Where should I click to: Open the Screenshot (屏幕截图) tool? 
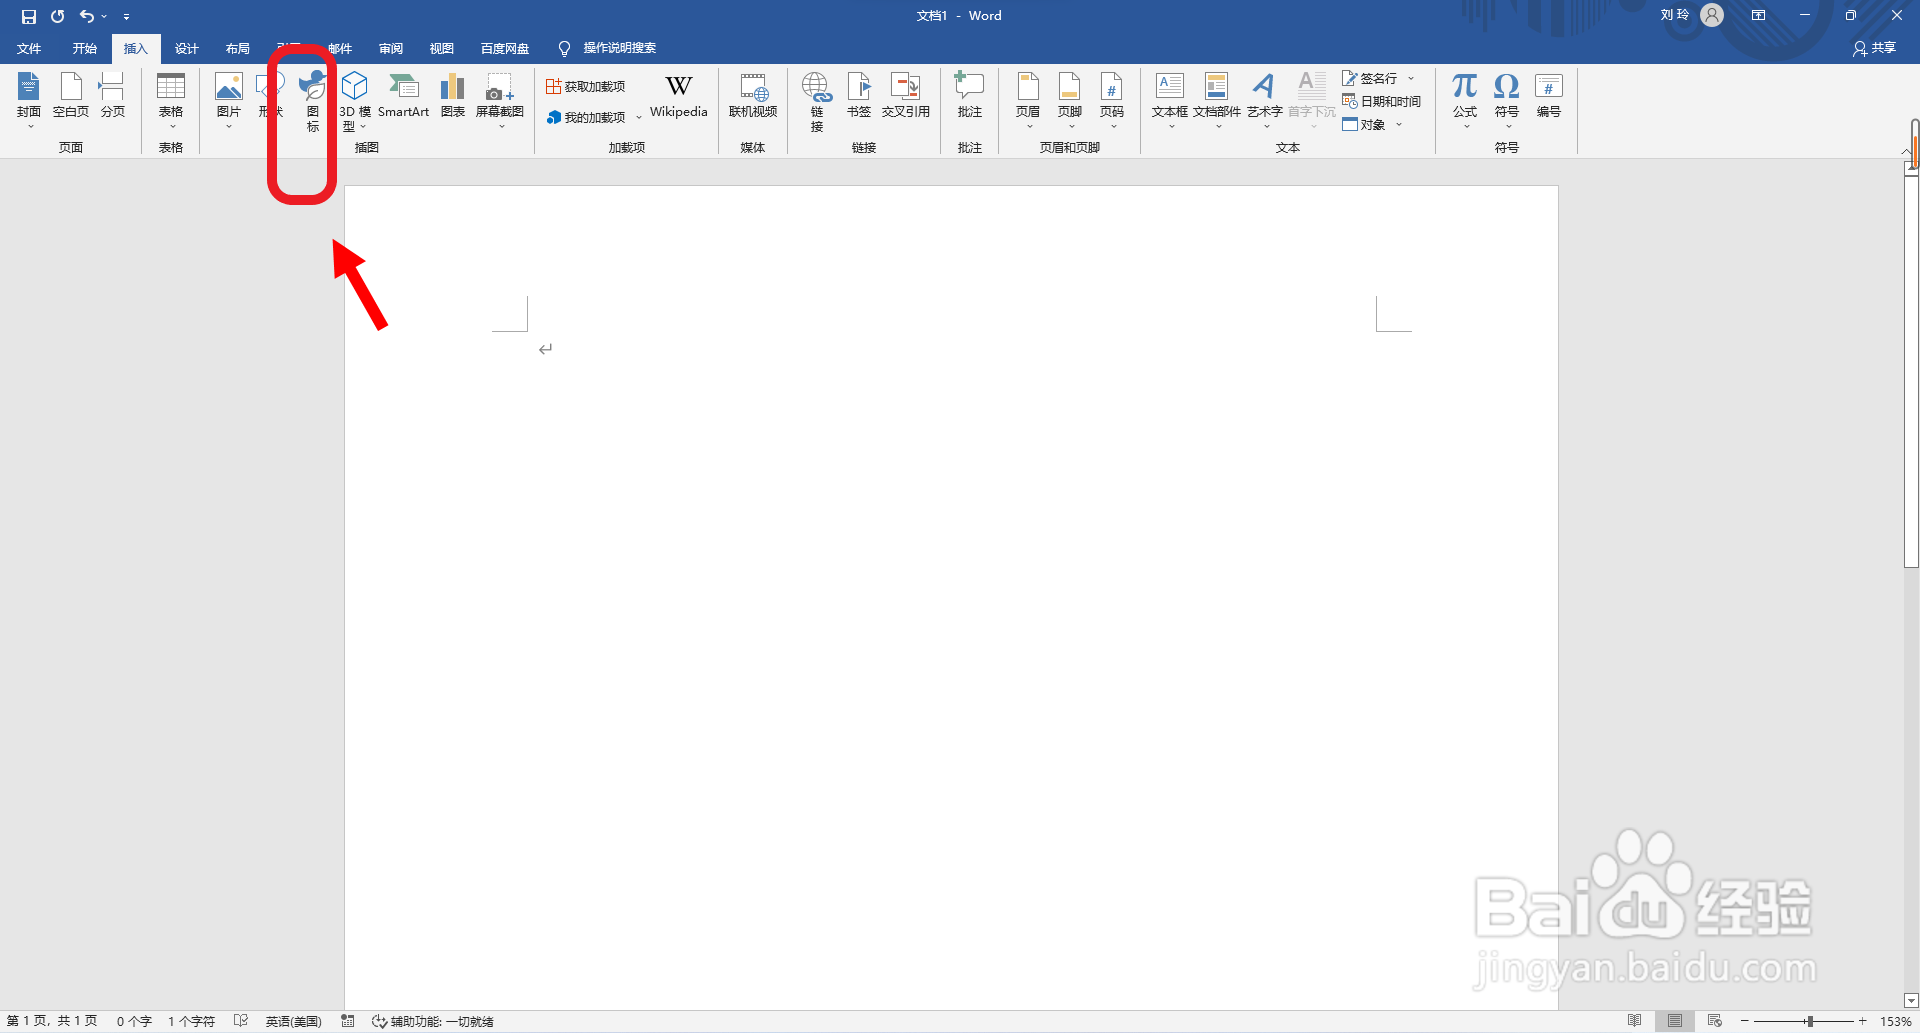500,98
